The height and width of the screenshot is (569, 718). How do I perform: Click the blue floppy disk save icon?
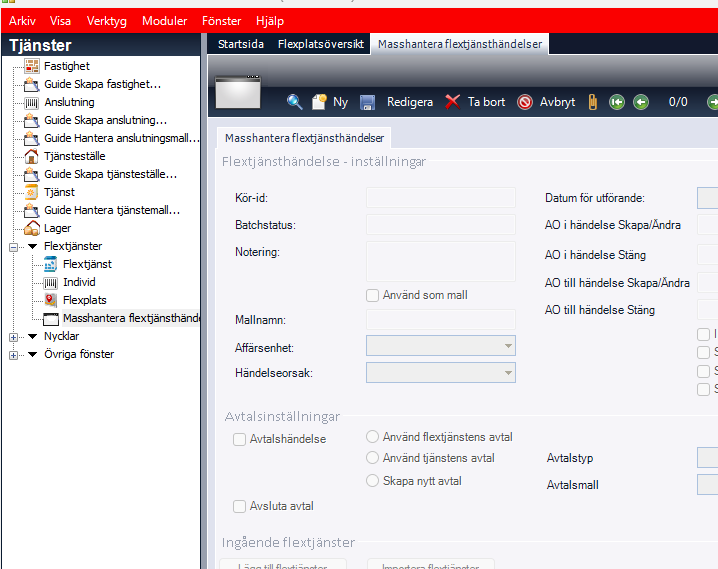click(x=367, y=102)
